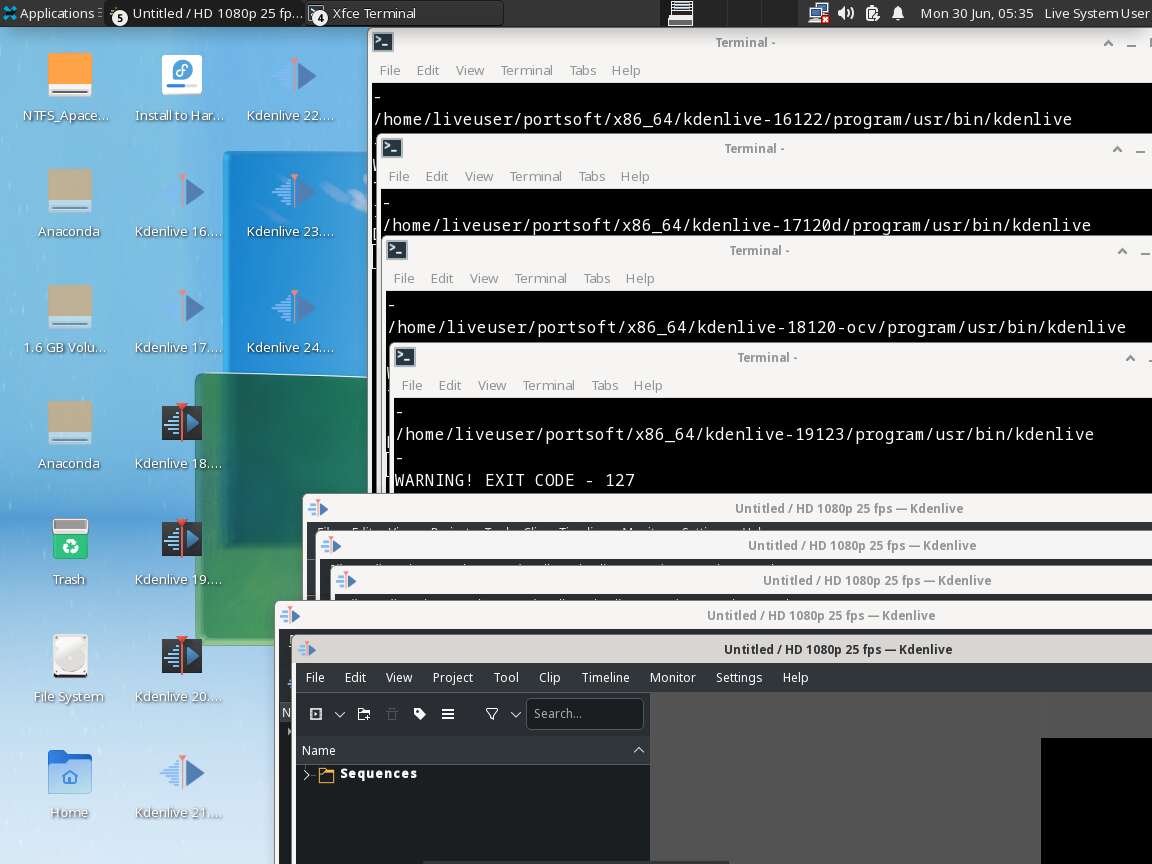Open the Kdenlive Settings menu
1152x864 pixels.
(738, 677)
